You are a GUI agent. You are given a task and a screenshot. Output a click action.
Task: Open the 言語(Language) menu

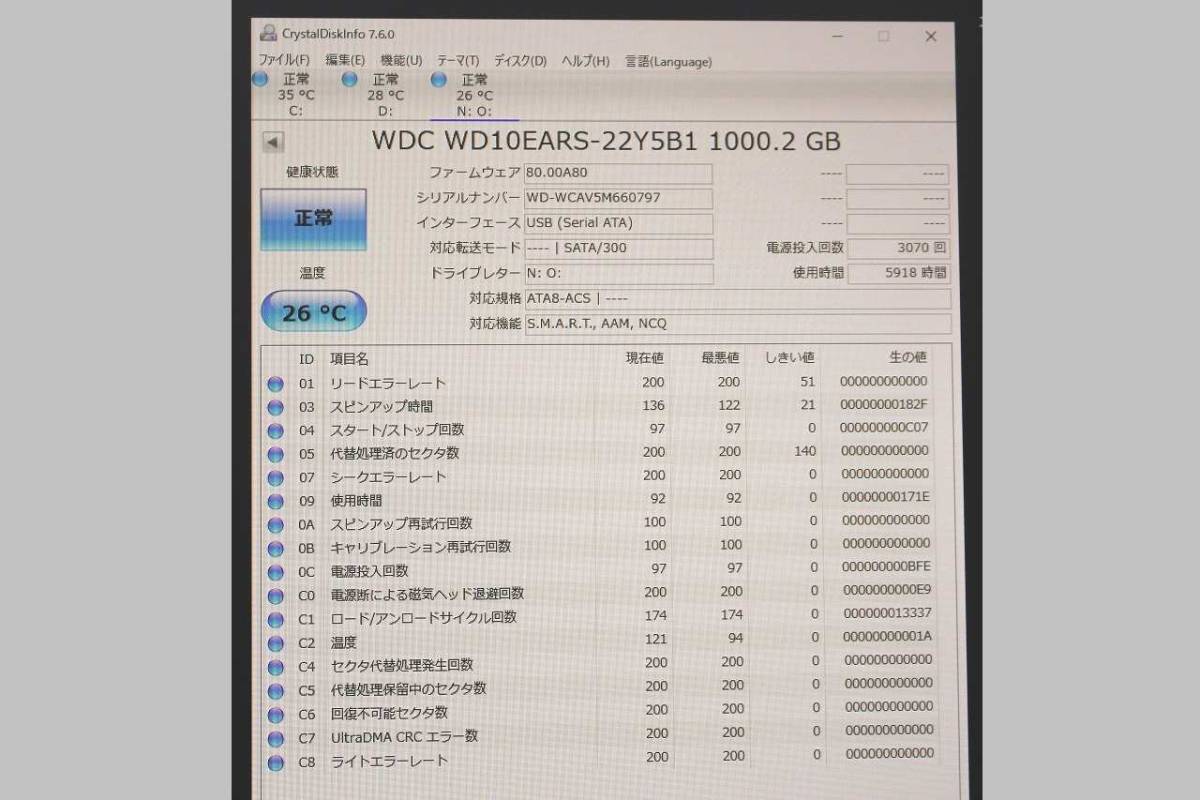coord(668,61)
